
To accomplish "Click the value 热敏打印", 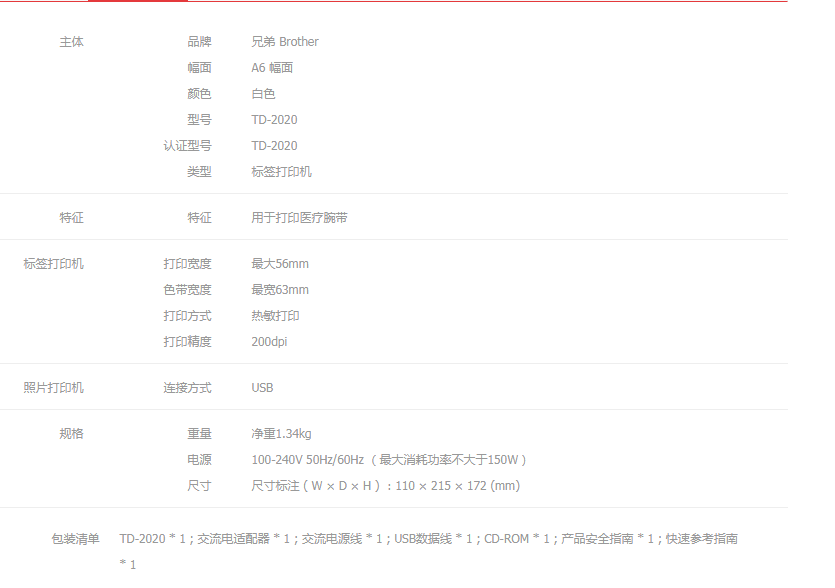I will tap(275, 316).
